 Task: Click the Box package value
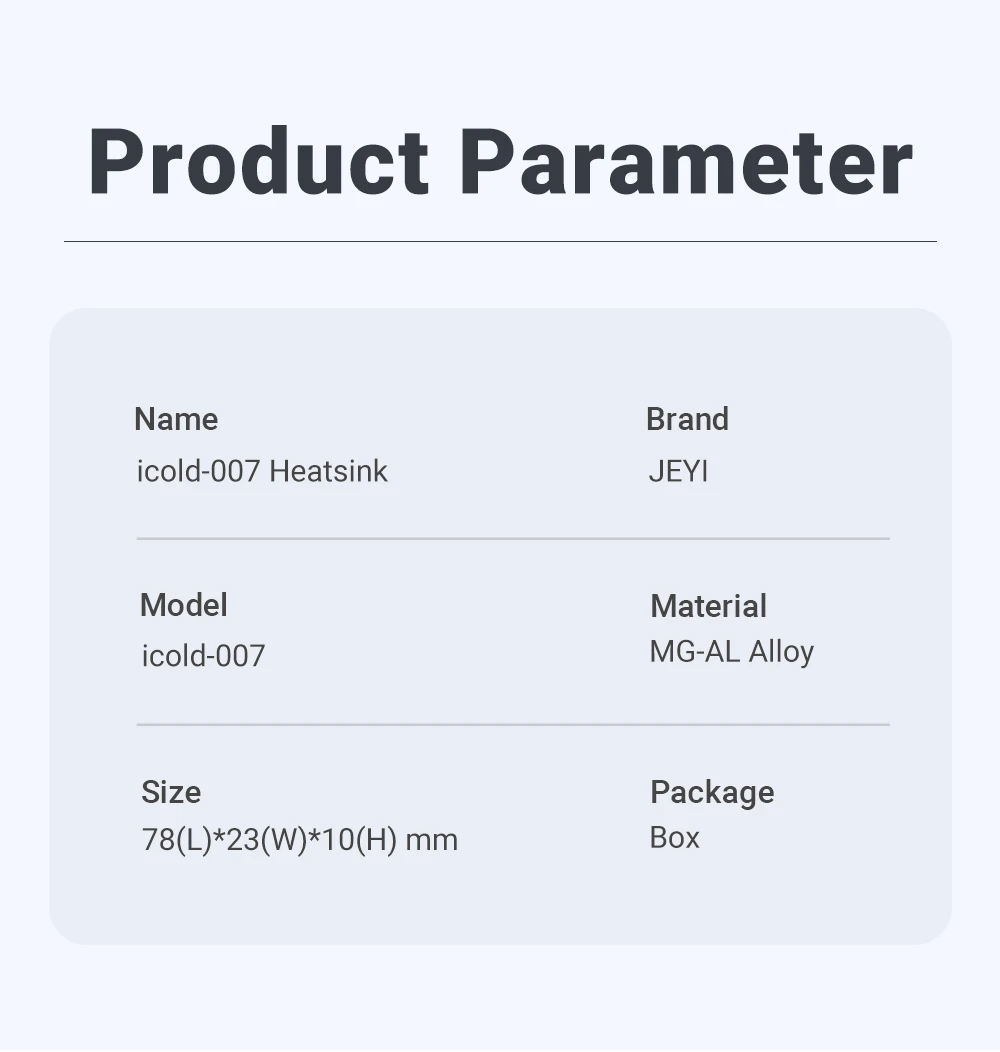point(674,838)
